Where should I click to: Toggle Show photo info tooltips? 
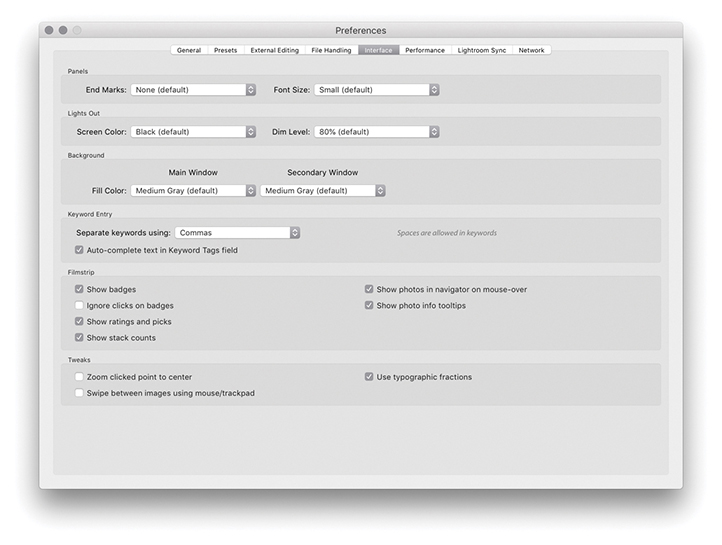pyautogui.click(x=369, y=306)
